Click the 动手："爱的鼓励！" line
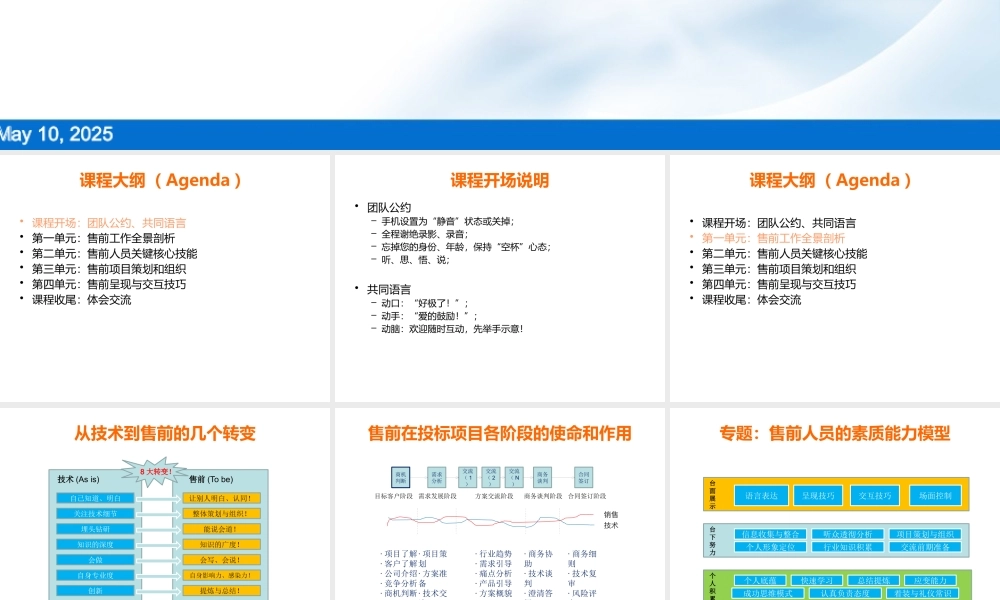 tap(429, 316)
